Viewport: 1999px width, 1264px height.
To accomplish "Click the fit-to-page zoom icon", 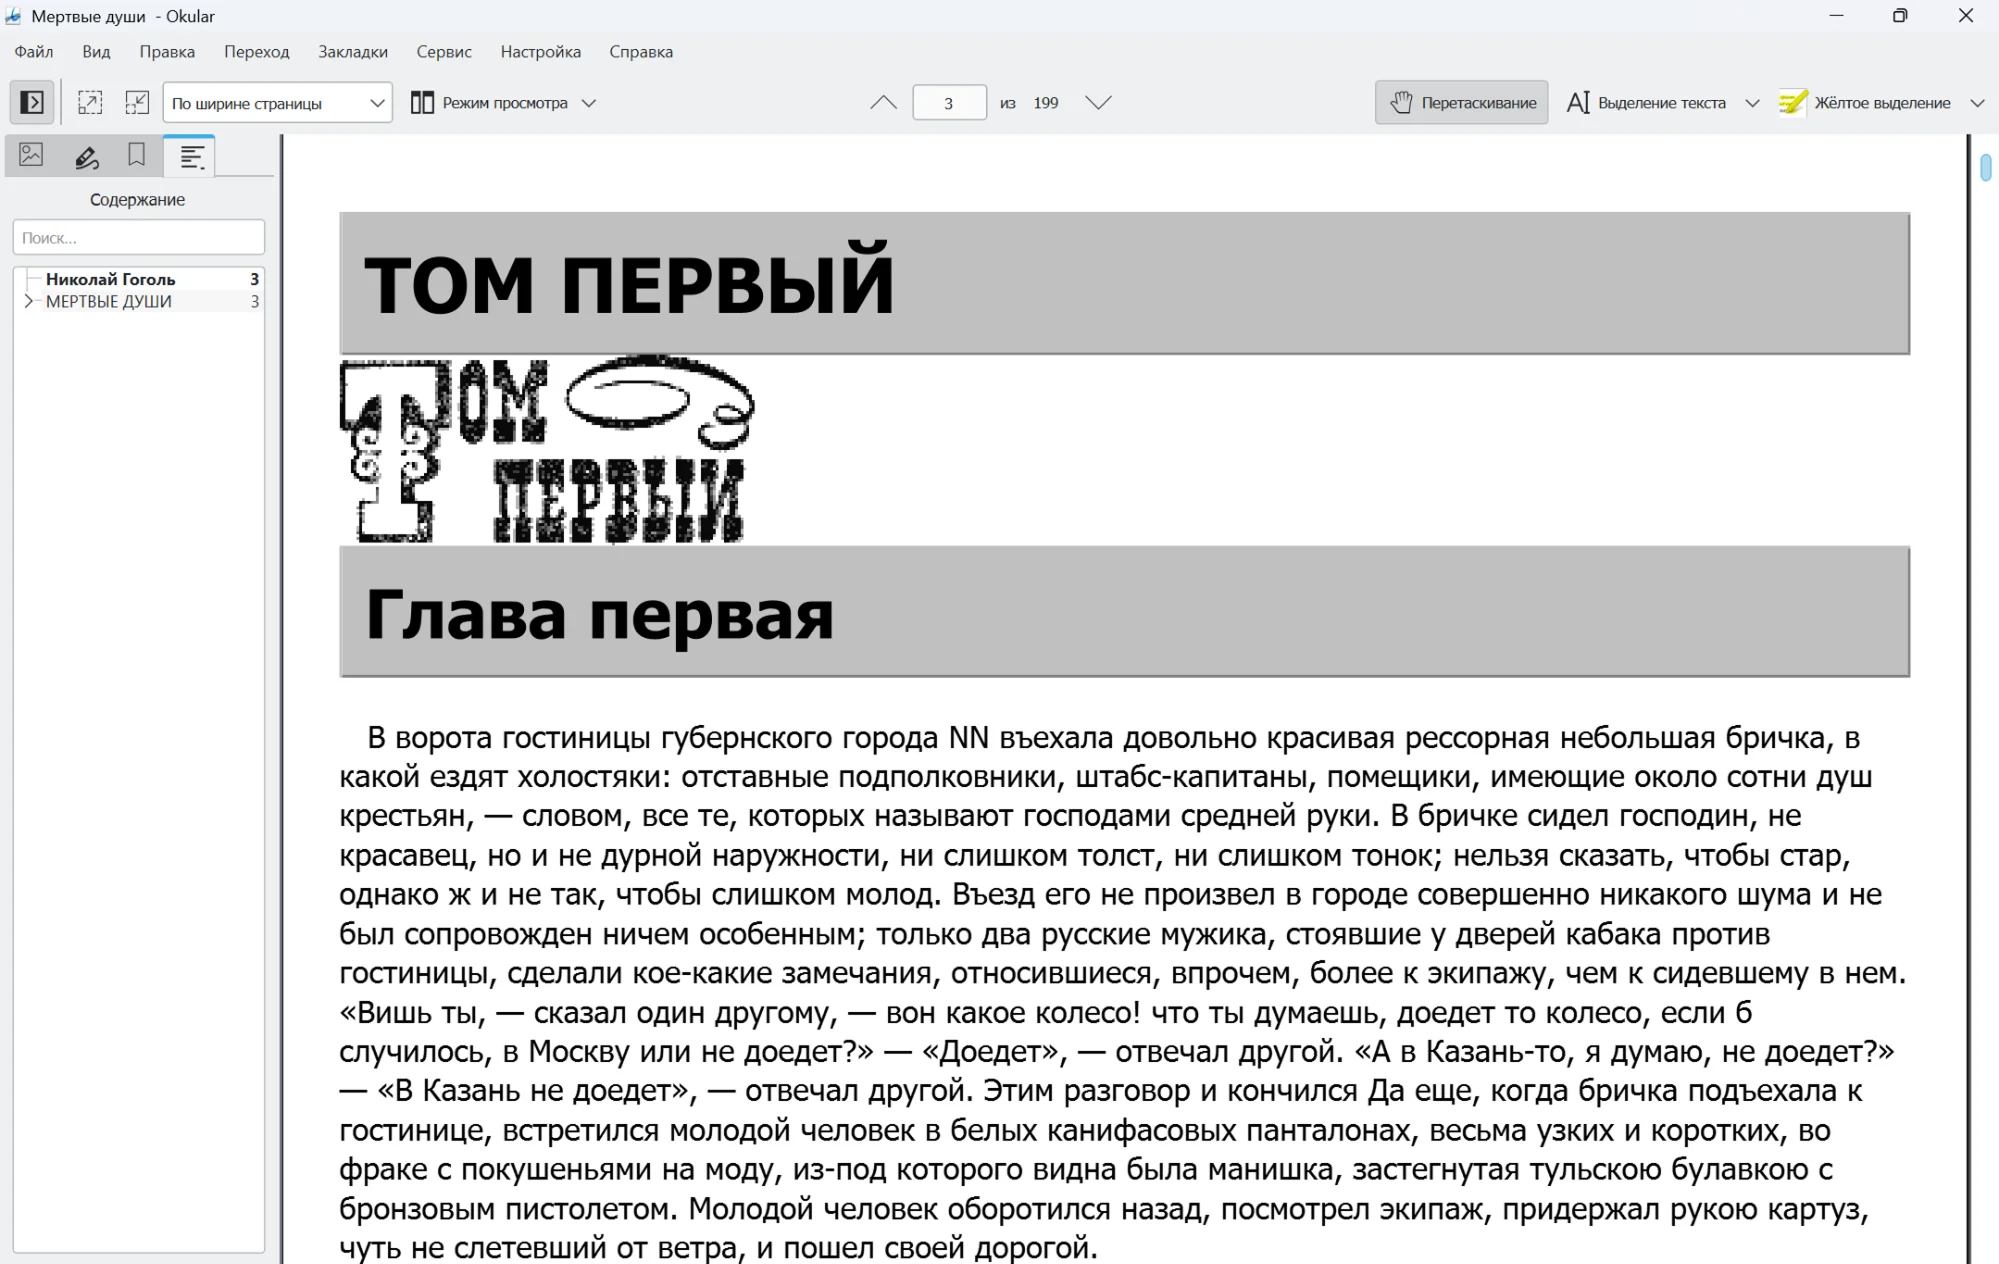I will click(x=137, y=102).
